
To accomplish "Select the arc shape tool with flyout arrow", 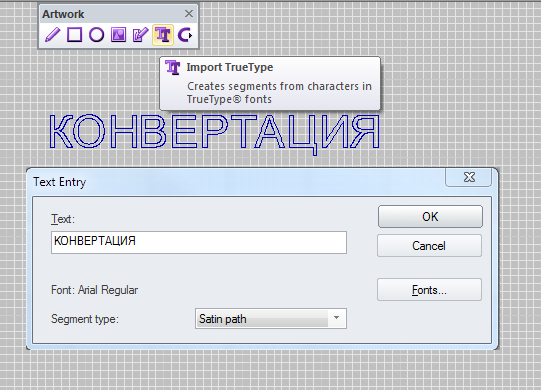I will pos(185,35).
